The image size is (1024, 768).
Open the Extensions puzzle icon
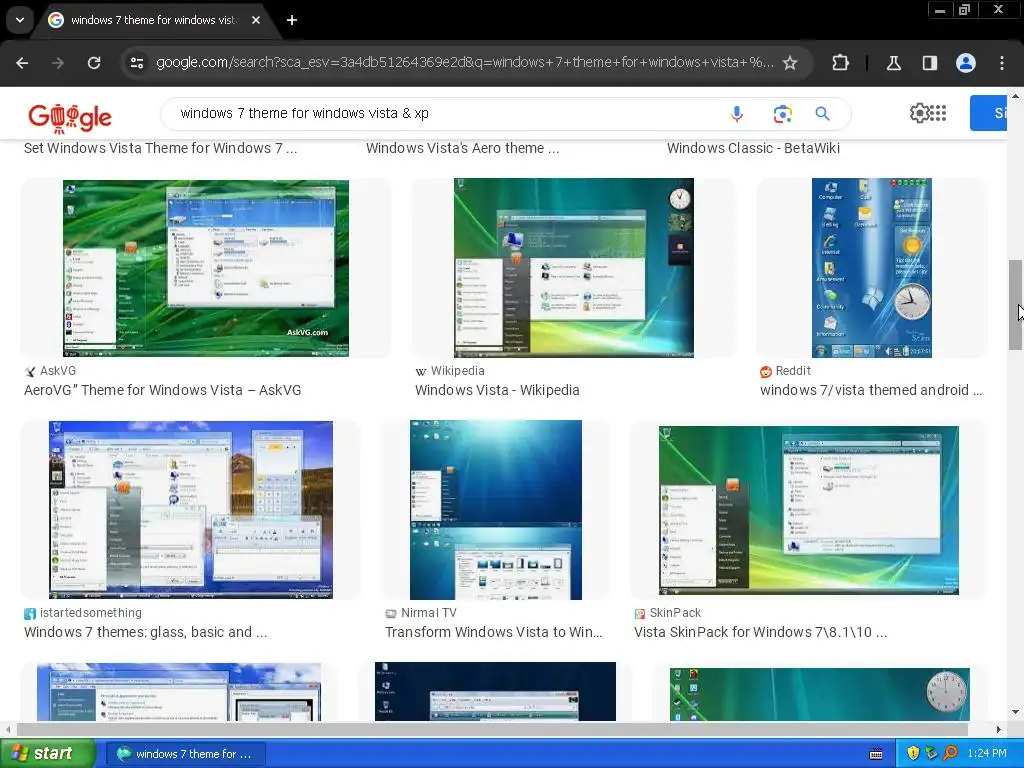(840, 63)
